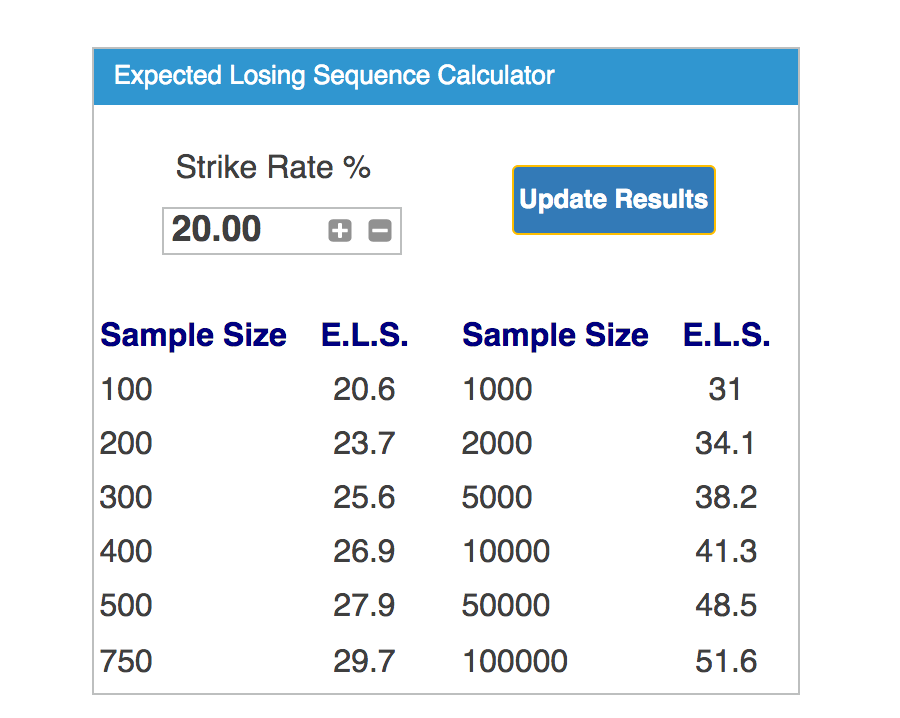Click the Update Results button

(x=614, y=200)
